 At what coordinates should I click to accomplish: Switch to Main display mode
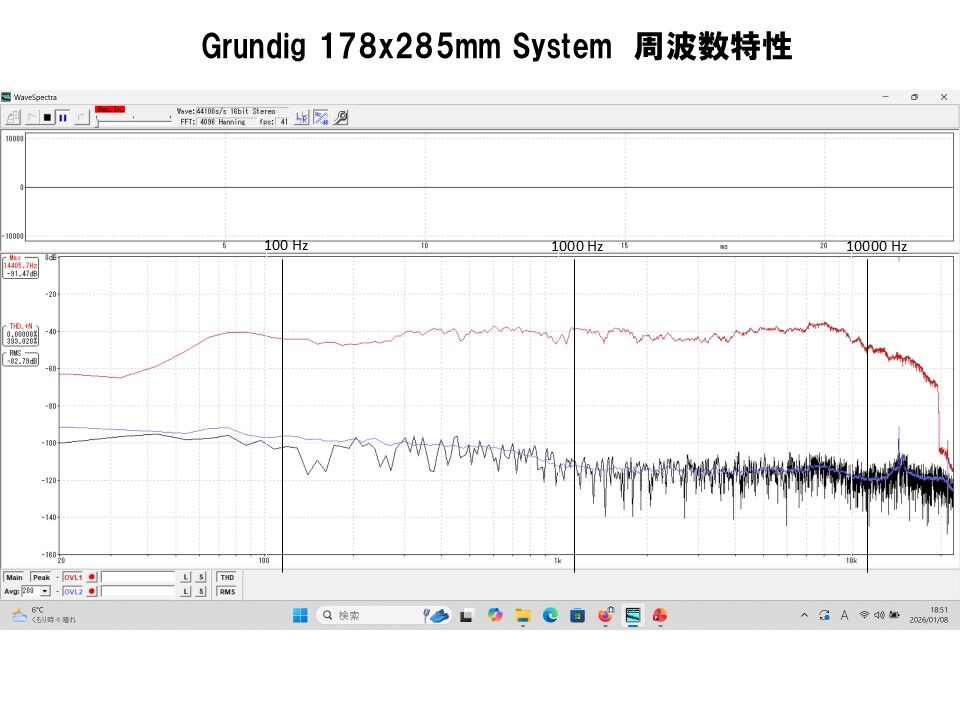coord(14,578)
